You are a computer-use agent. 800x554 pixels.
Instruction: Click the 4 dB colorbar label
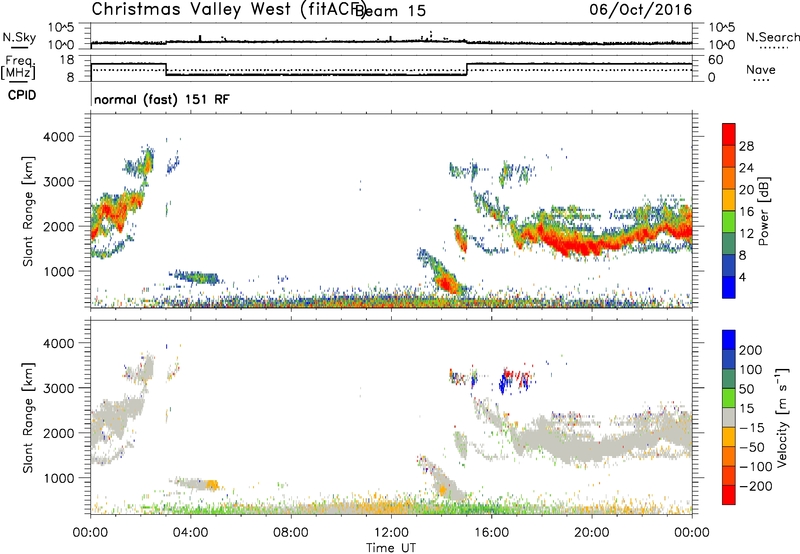click(x=742, y=277)
